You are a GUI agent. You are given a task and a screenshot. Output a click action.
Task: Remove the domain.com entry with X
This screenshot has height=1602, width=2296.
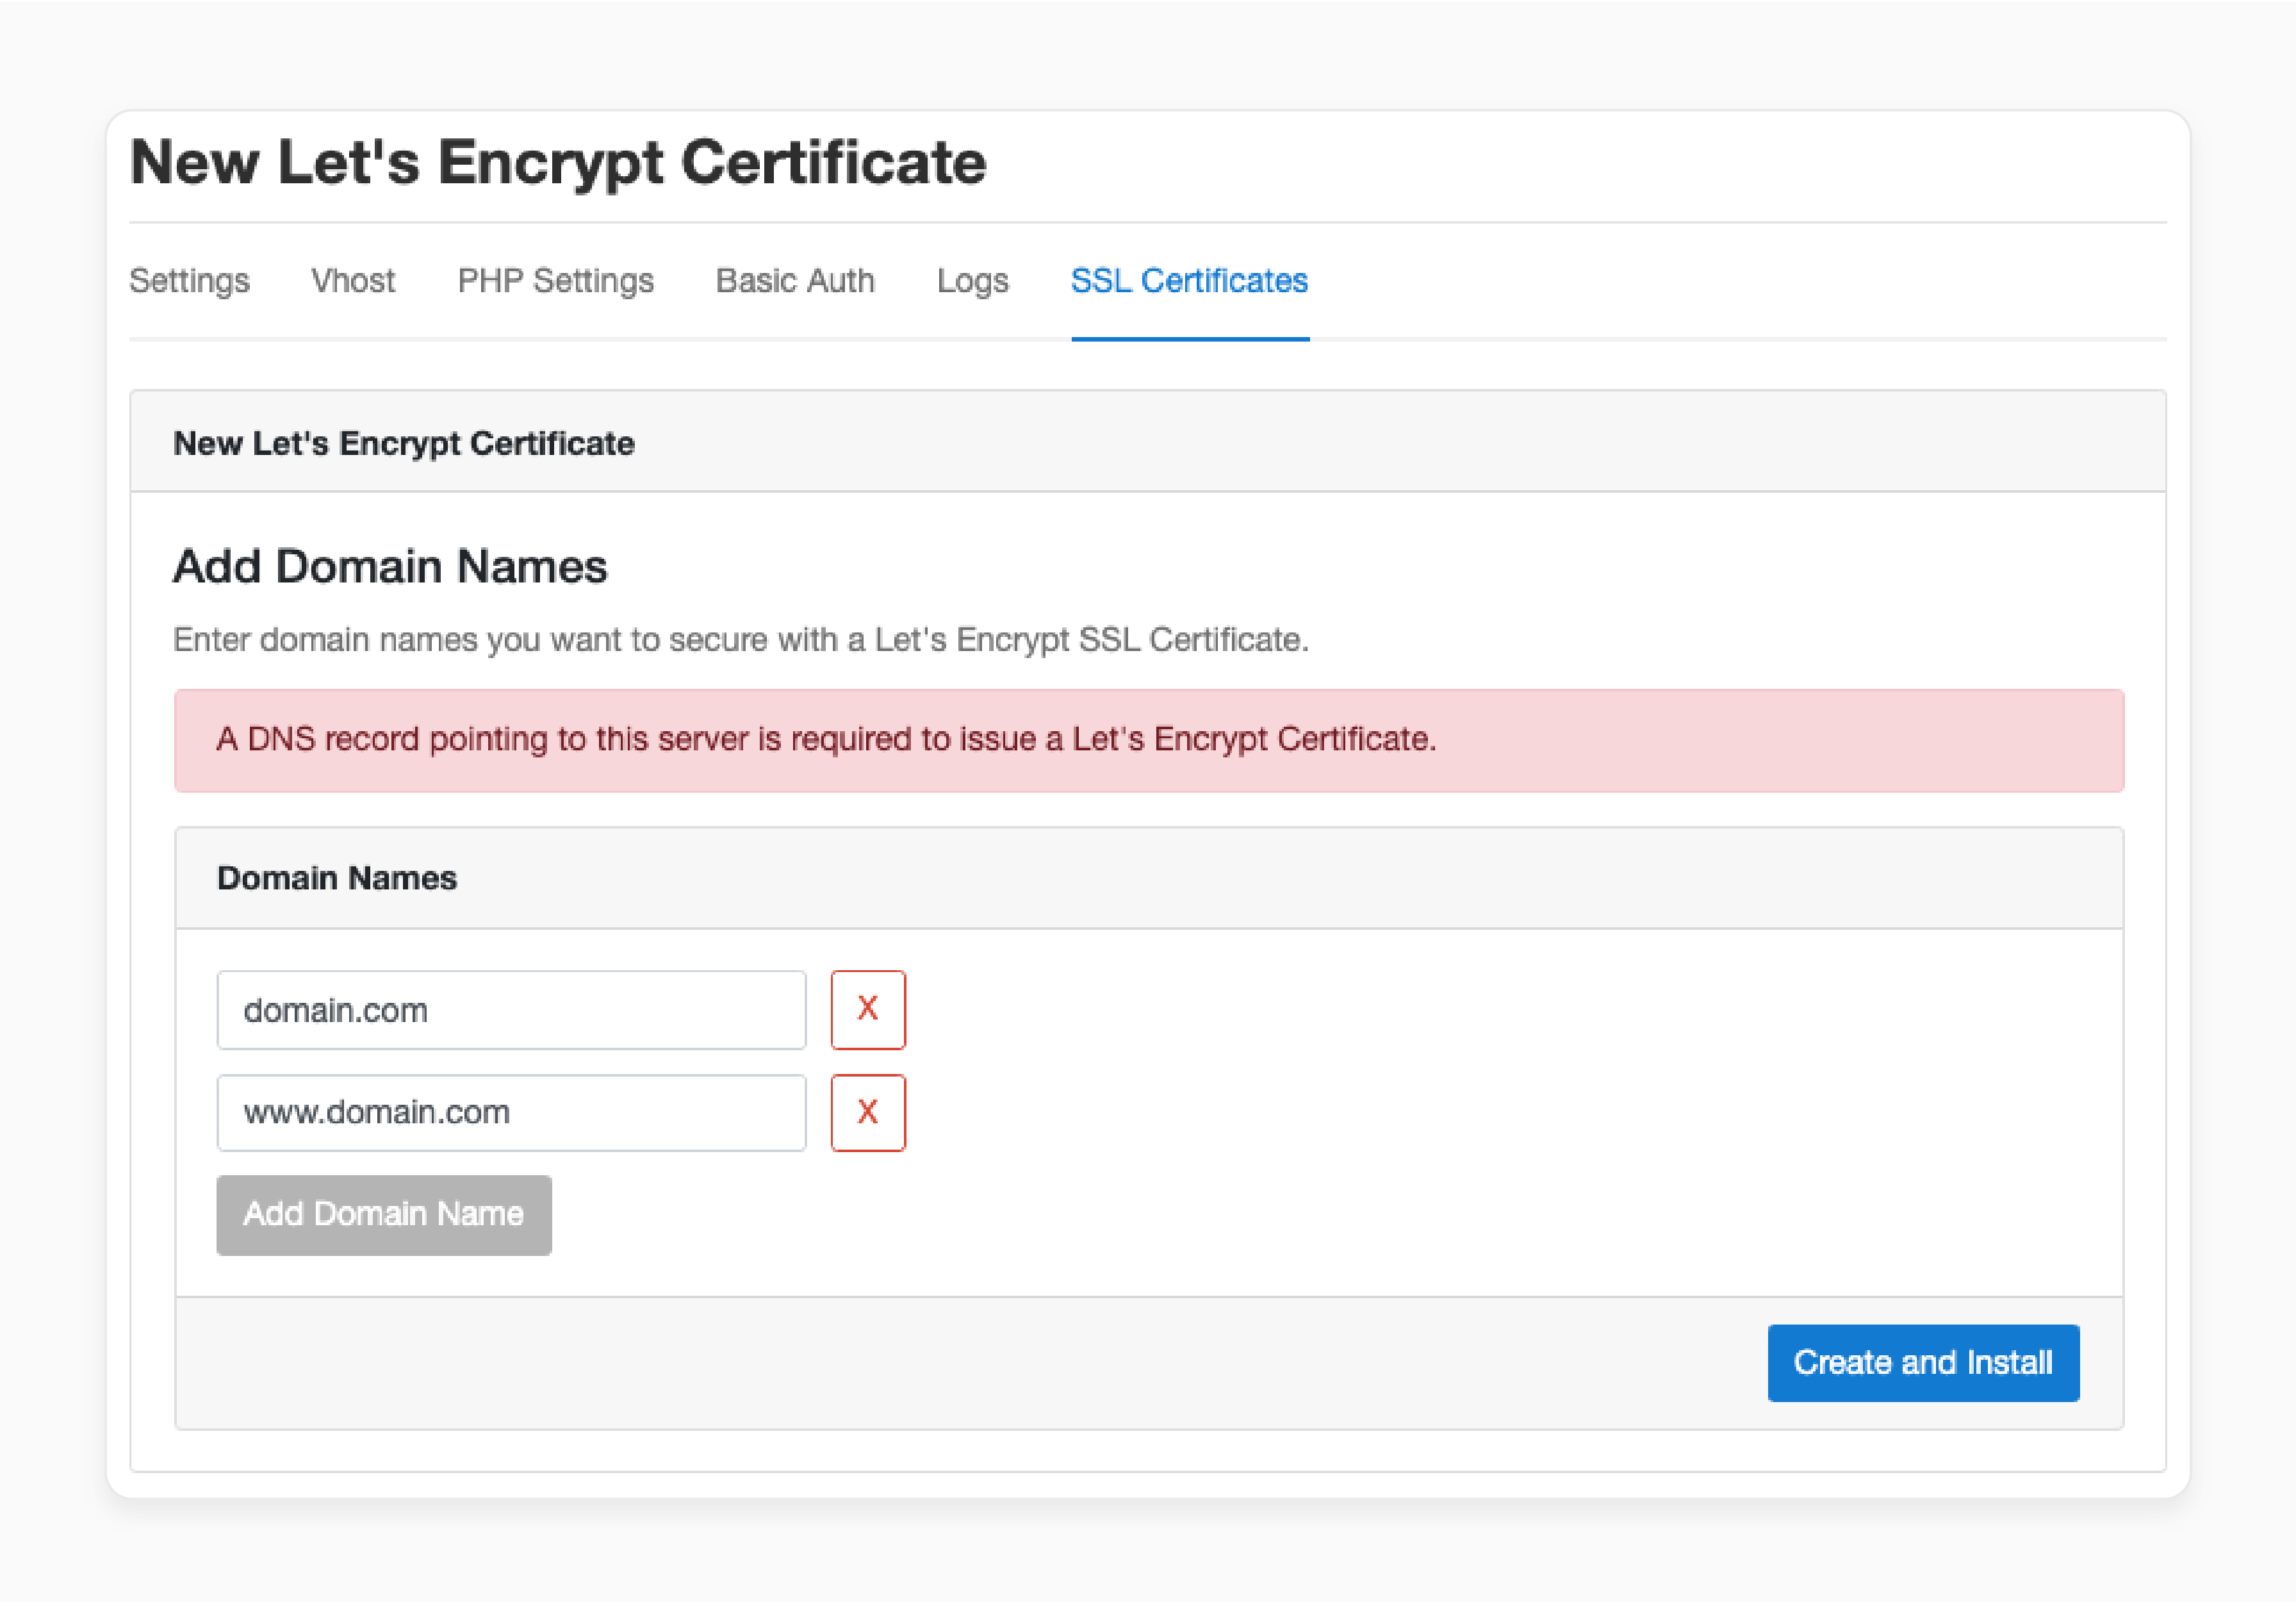click(868, 1009)
